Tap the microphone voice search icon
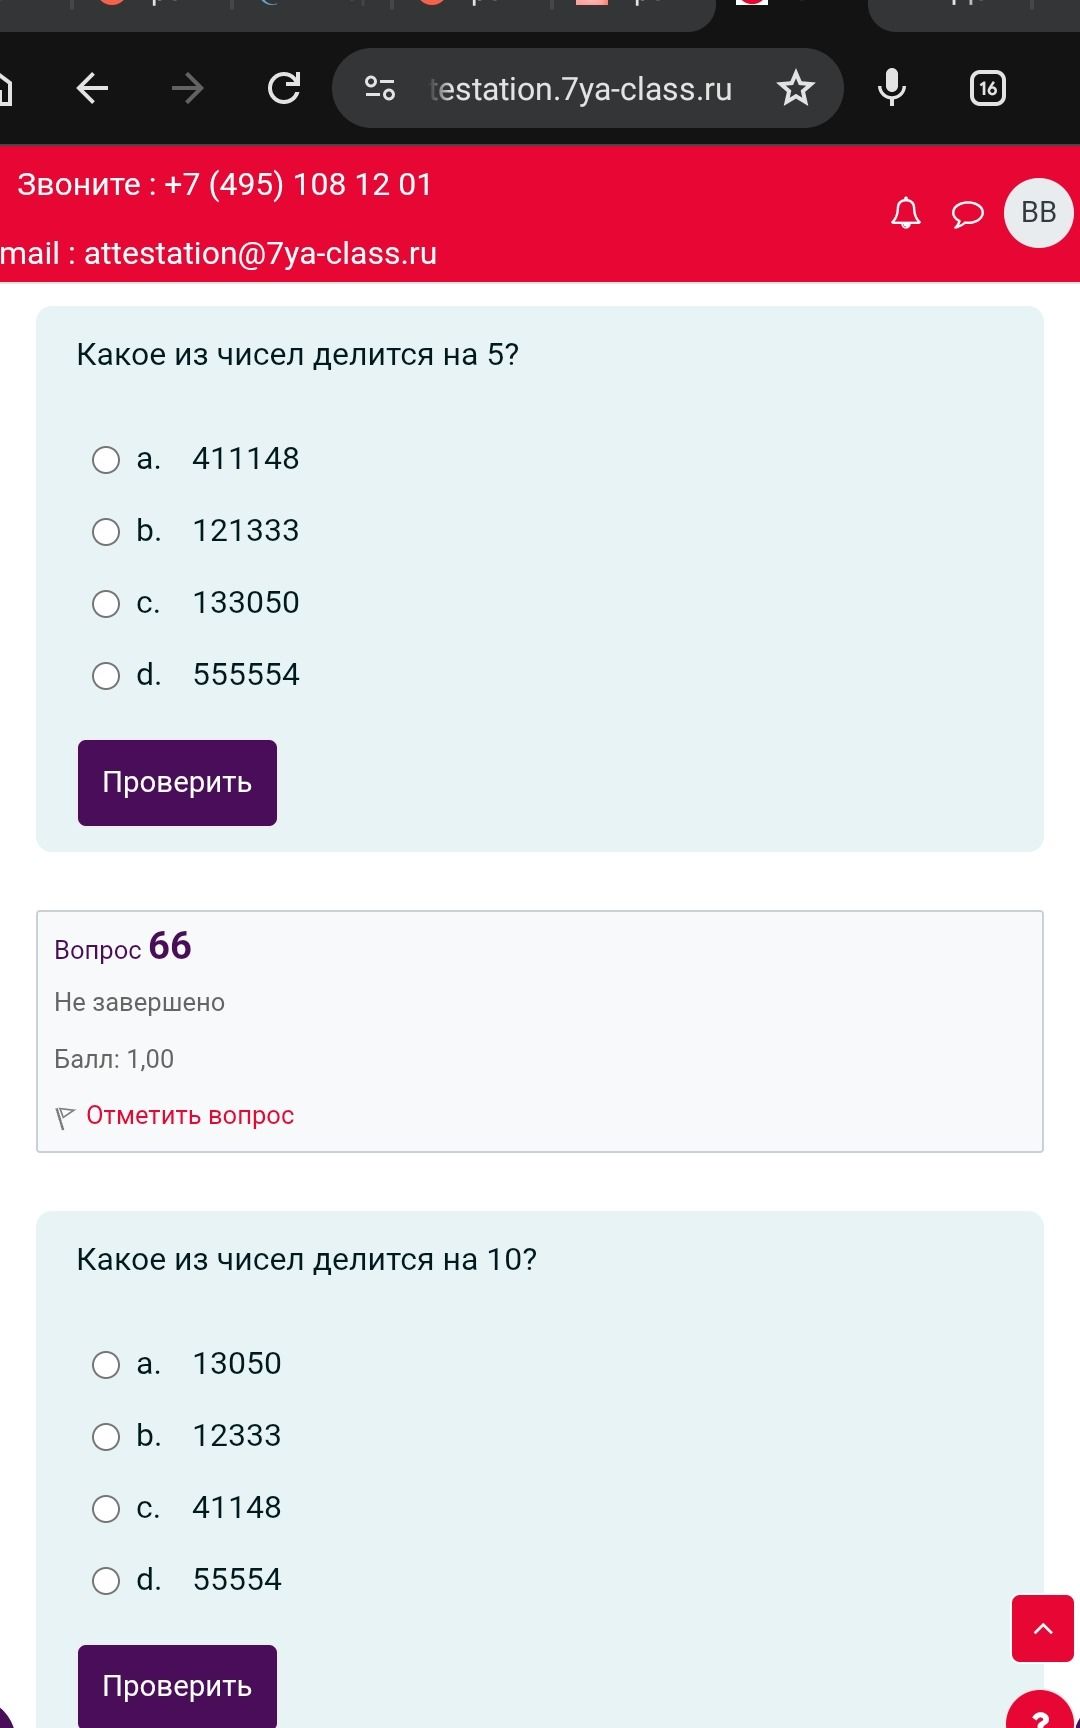1080x1728 pixels. pyautogui.click(x=891, y=89)
